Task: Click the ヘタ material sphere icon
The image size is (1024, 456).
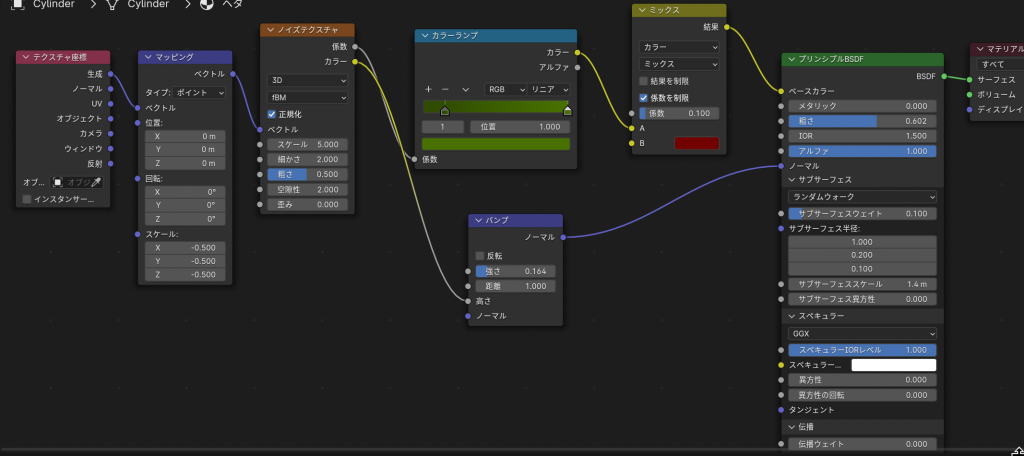Action: pos(208,5)
